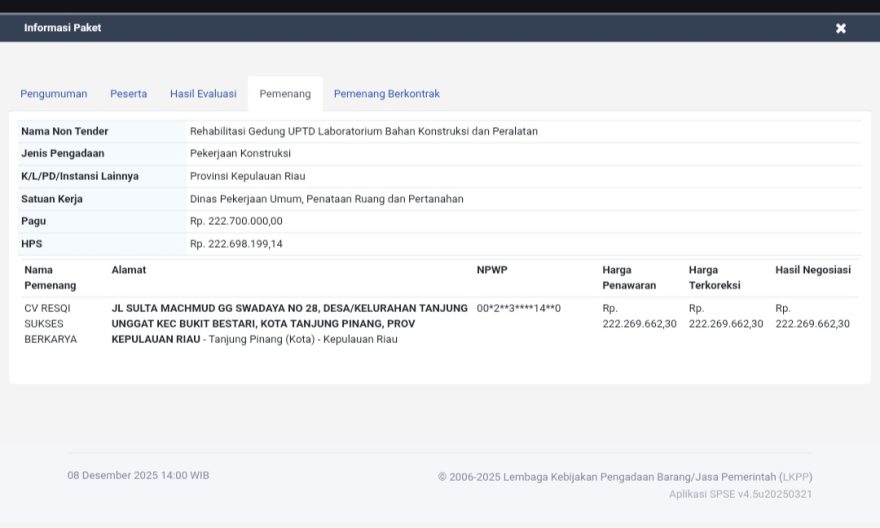Click the winner's address starting JL SULTA MACHMUD

[289, 323]
